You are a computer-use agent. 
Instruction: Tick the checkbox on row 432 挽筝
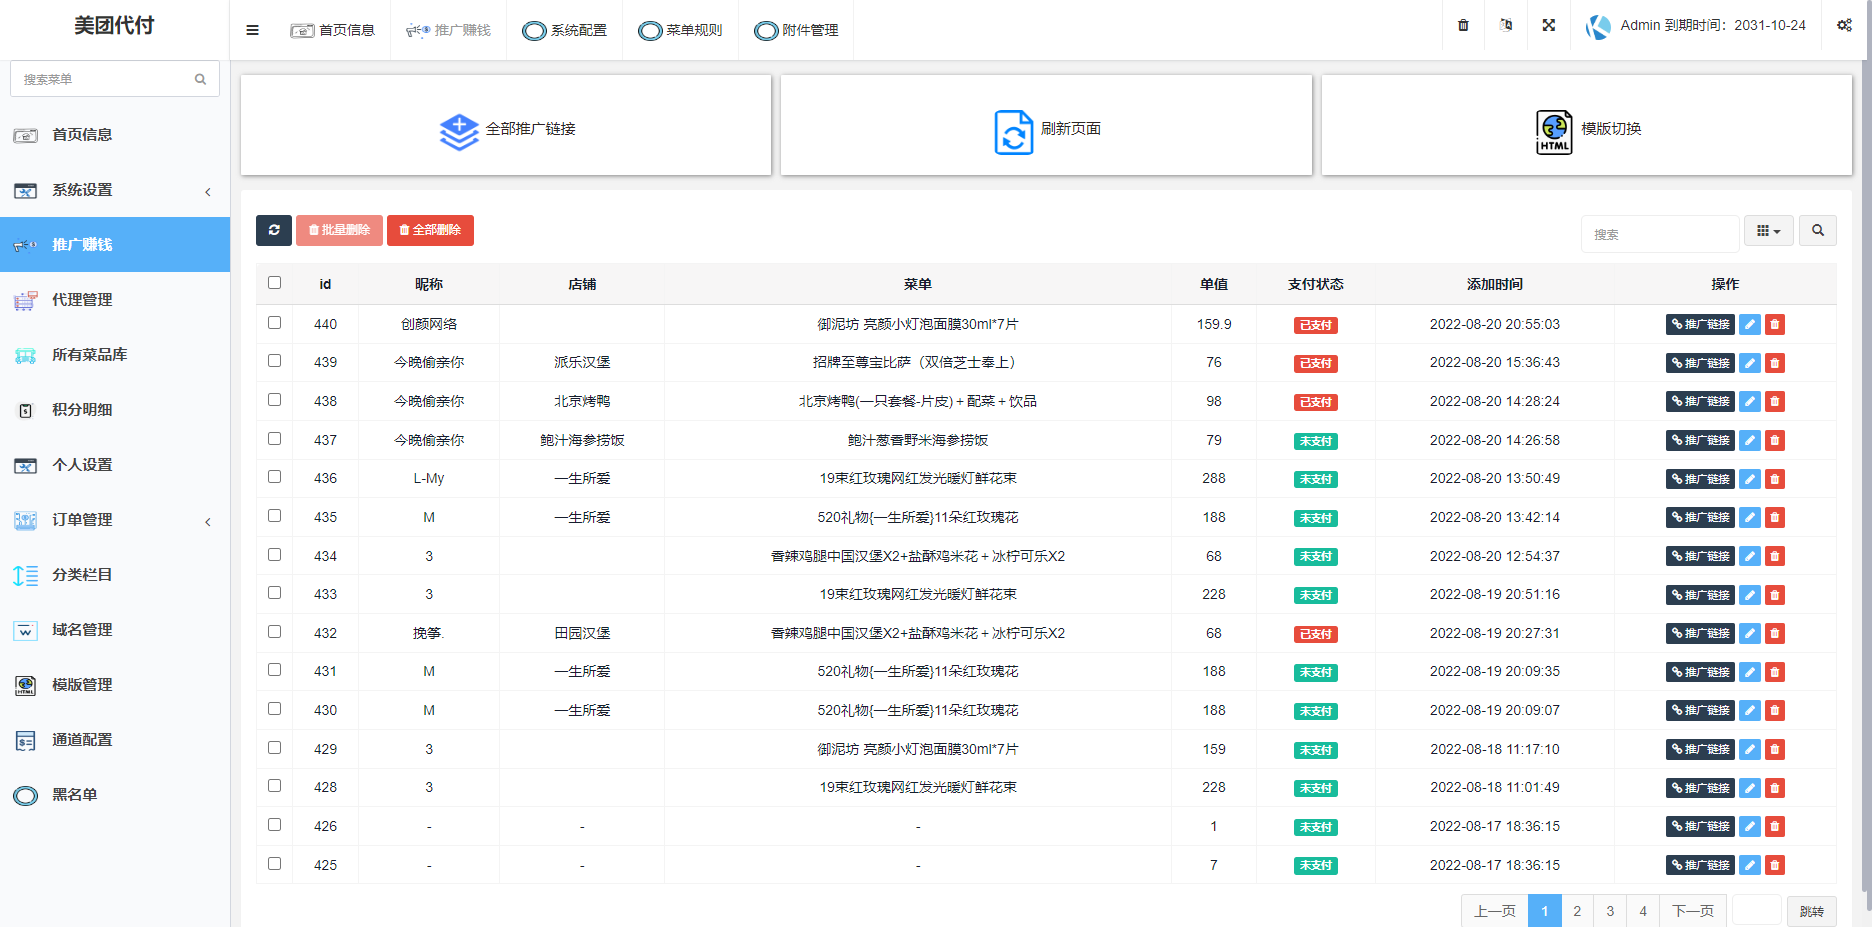pyautogui.click(x=273, y=631)
